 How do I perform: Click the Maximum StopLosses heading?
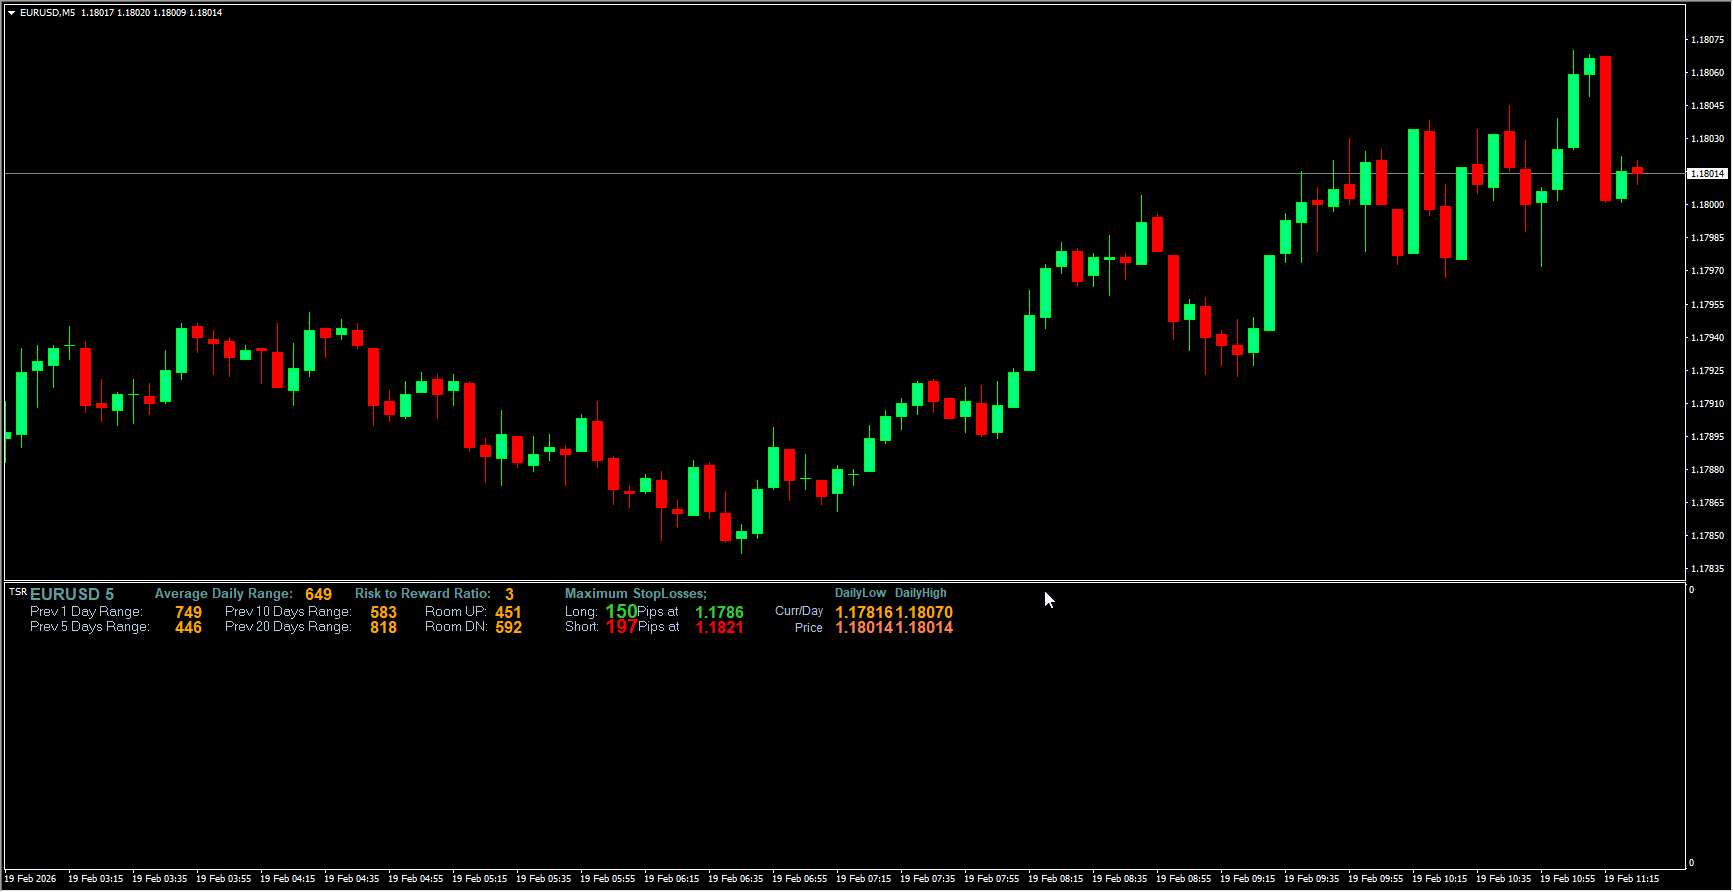click(x=635, y=594)
